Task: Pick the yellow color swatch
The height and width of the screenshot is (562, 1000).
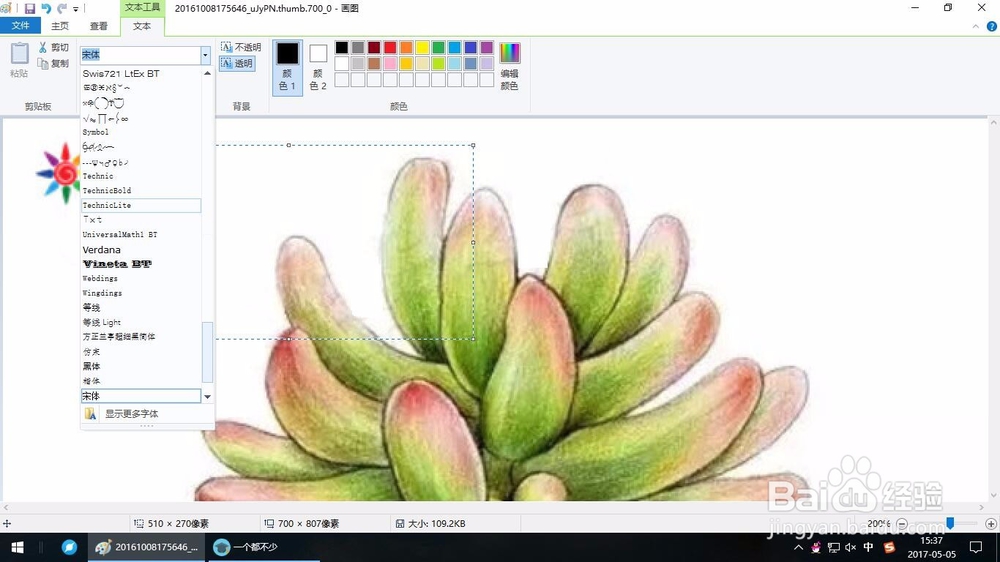Action: point(422,47)
